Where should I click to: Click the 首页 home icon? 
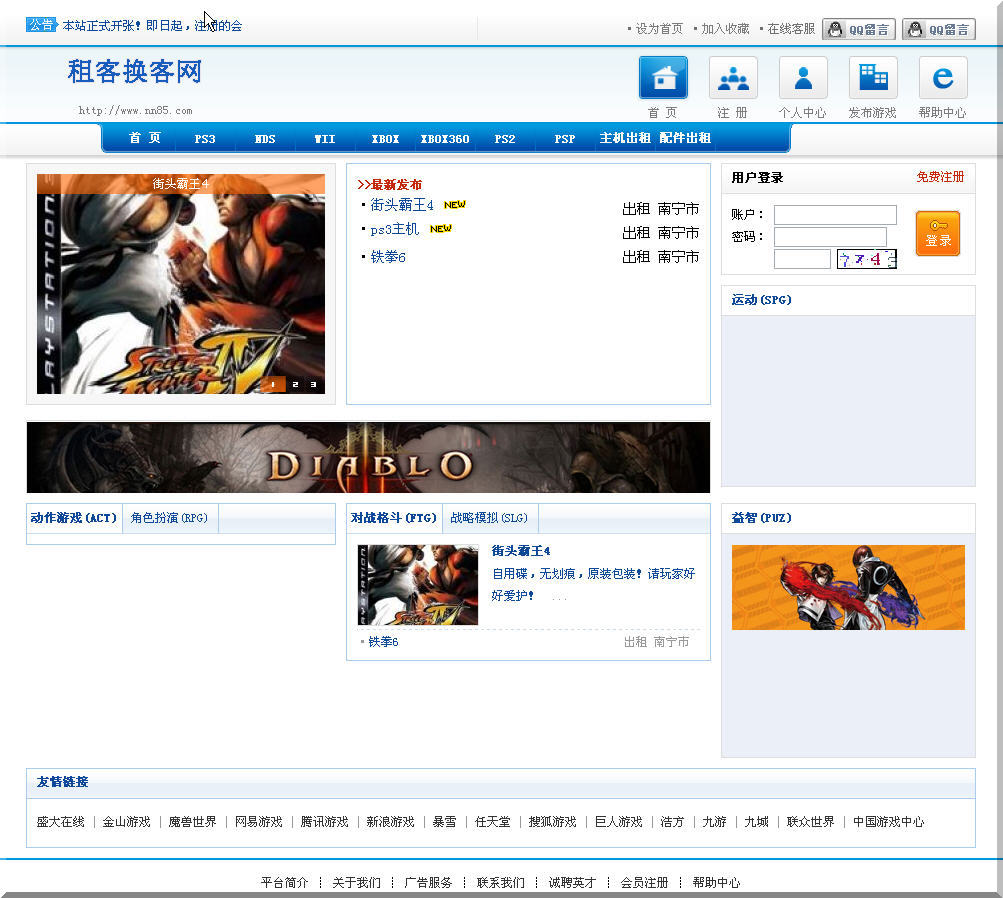(x=663, y=78)
